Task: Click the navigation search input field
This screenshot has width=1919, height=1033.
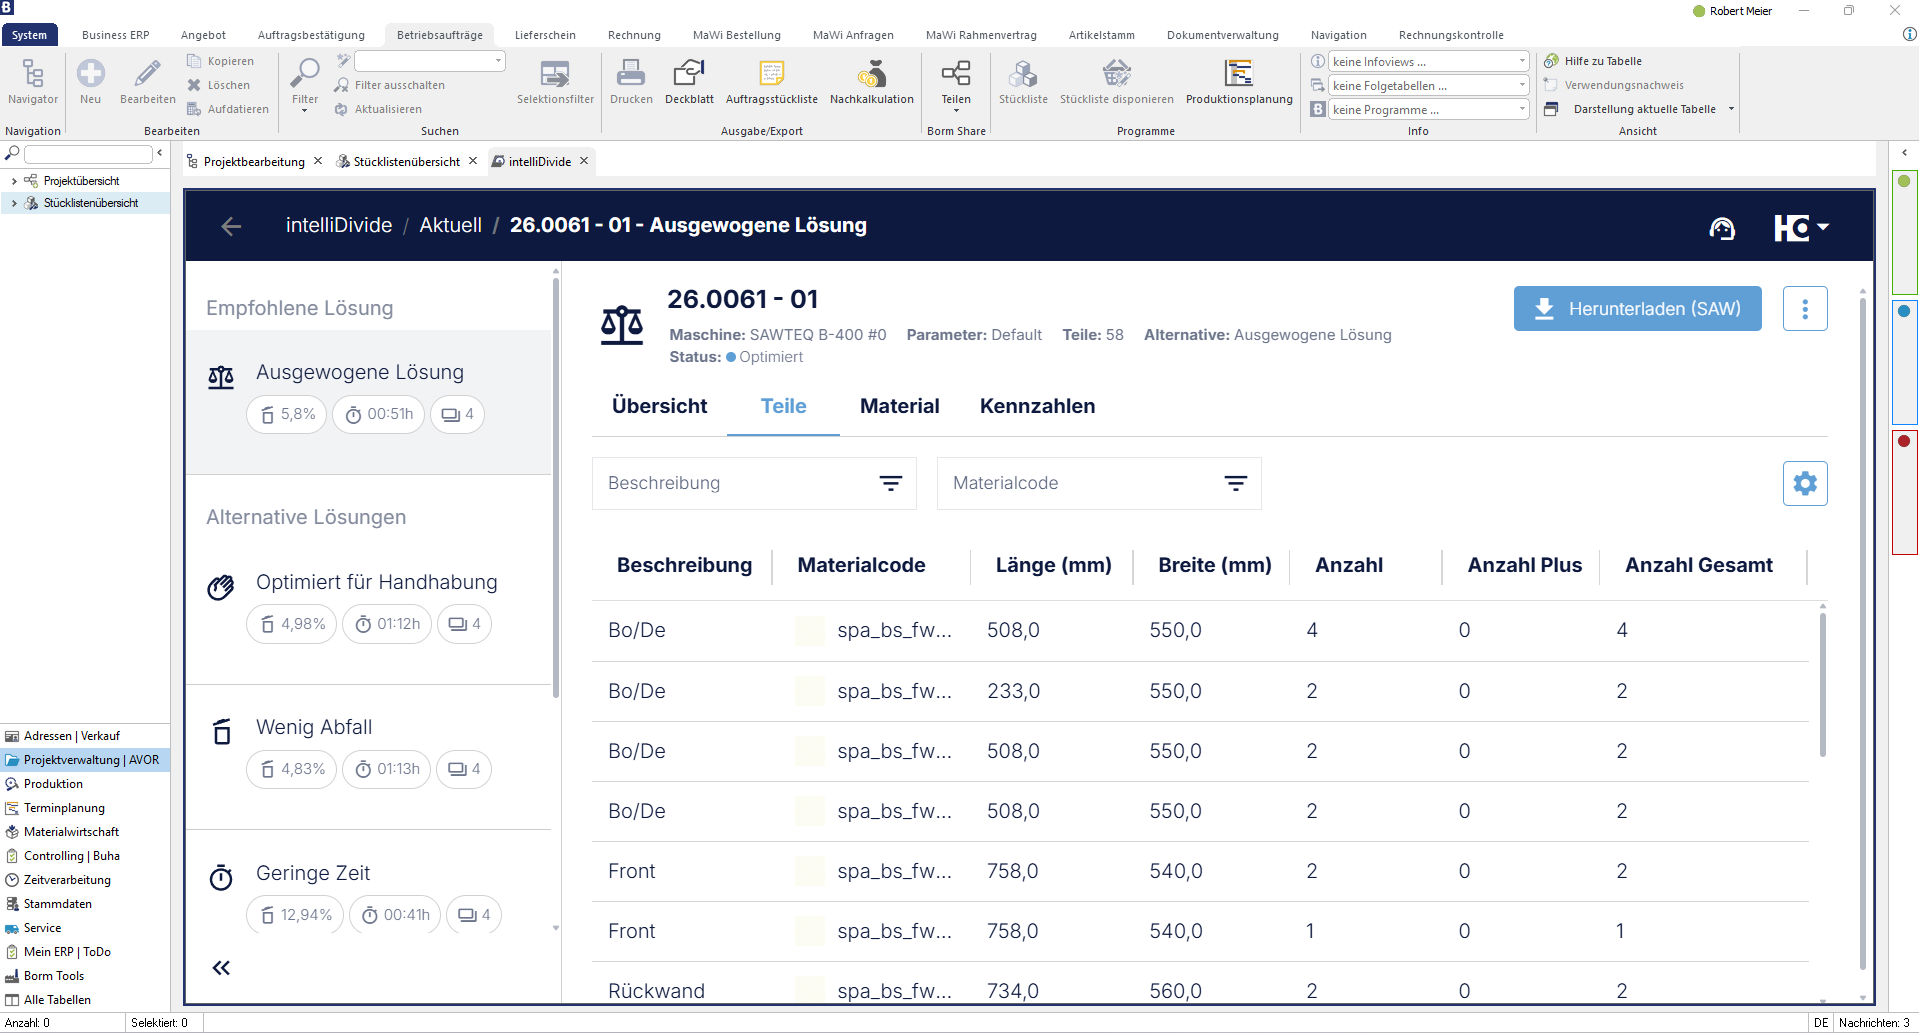Action: point(88,154)
